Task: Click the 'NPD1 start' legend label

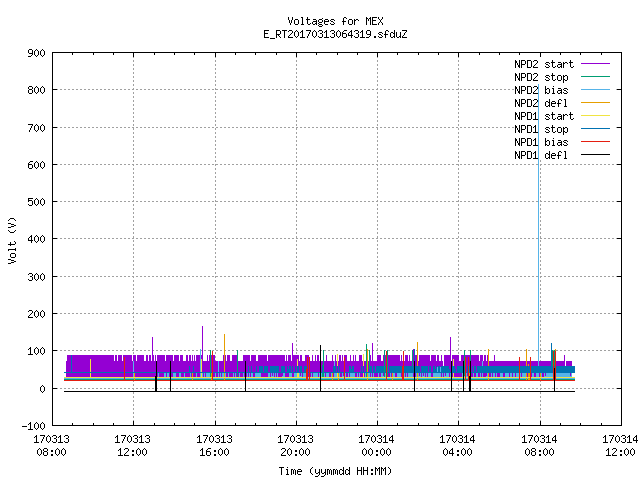Action: click(x=544, y=116)
